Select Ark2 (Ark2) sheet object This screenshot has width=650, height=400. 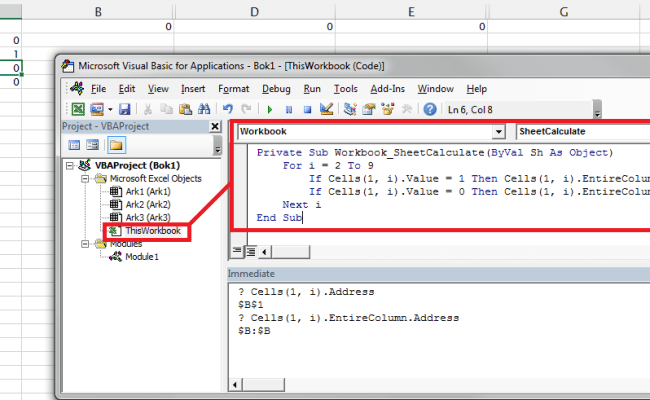[x=148, y=204]
